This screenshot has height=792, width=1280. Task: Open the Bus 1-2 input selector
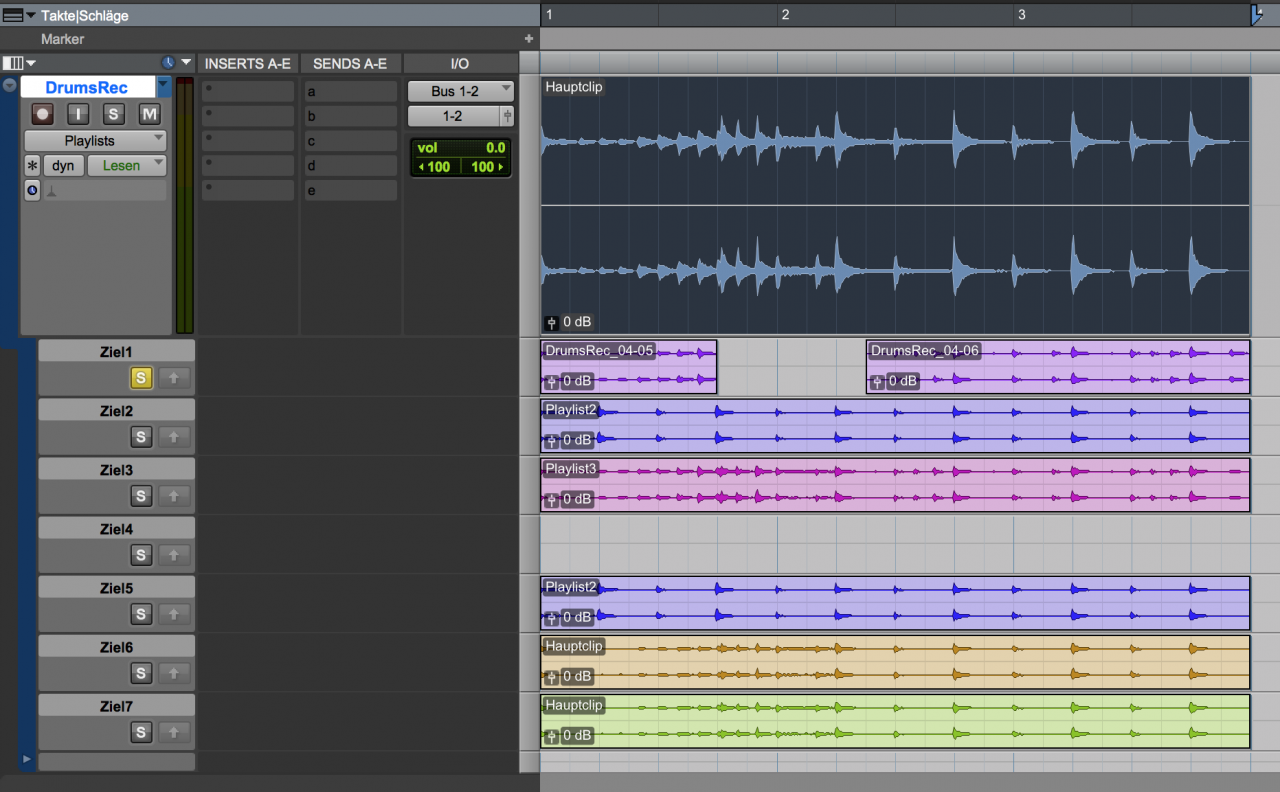click(x=460, y=91)
